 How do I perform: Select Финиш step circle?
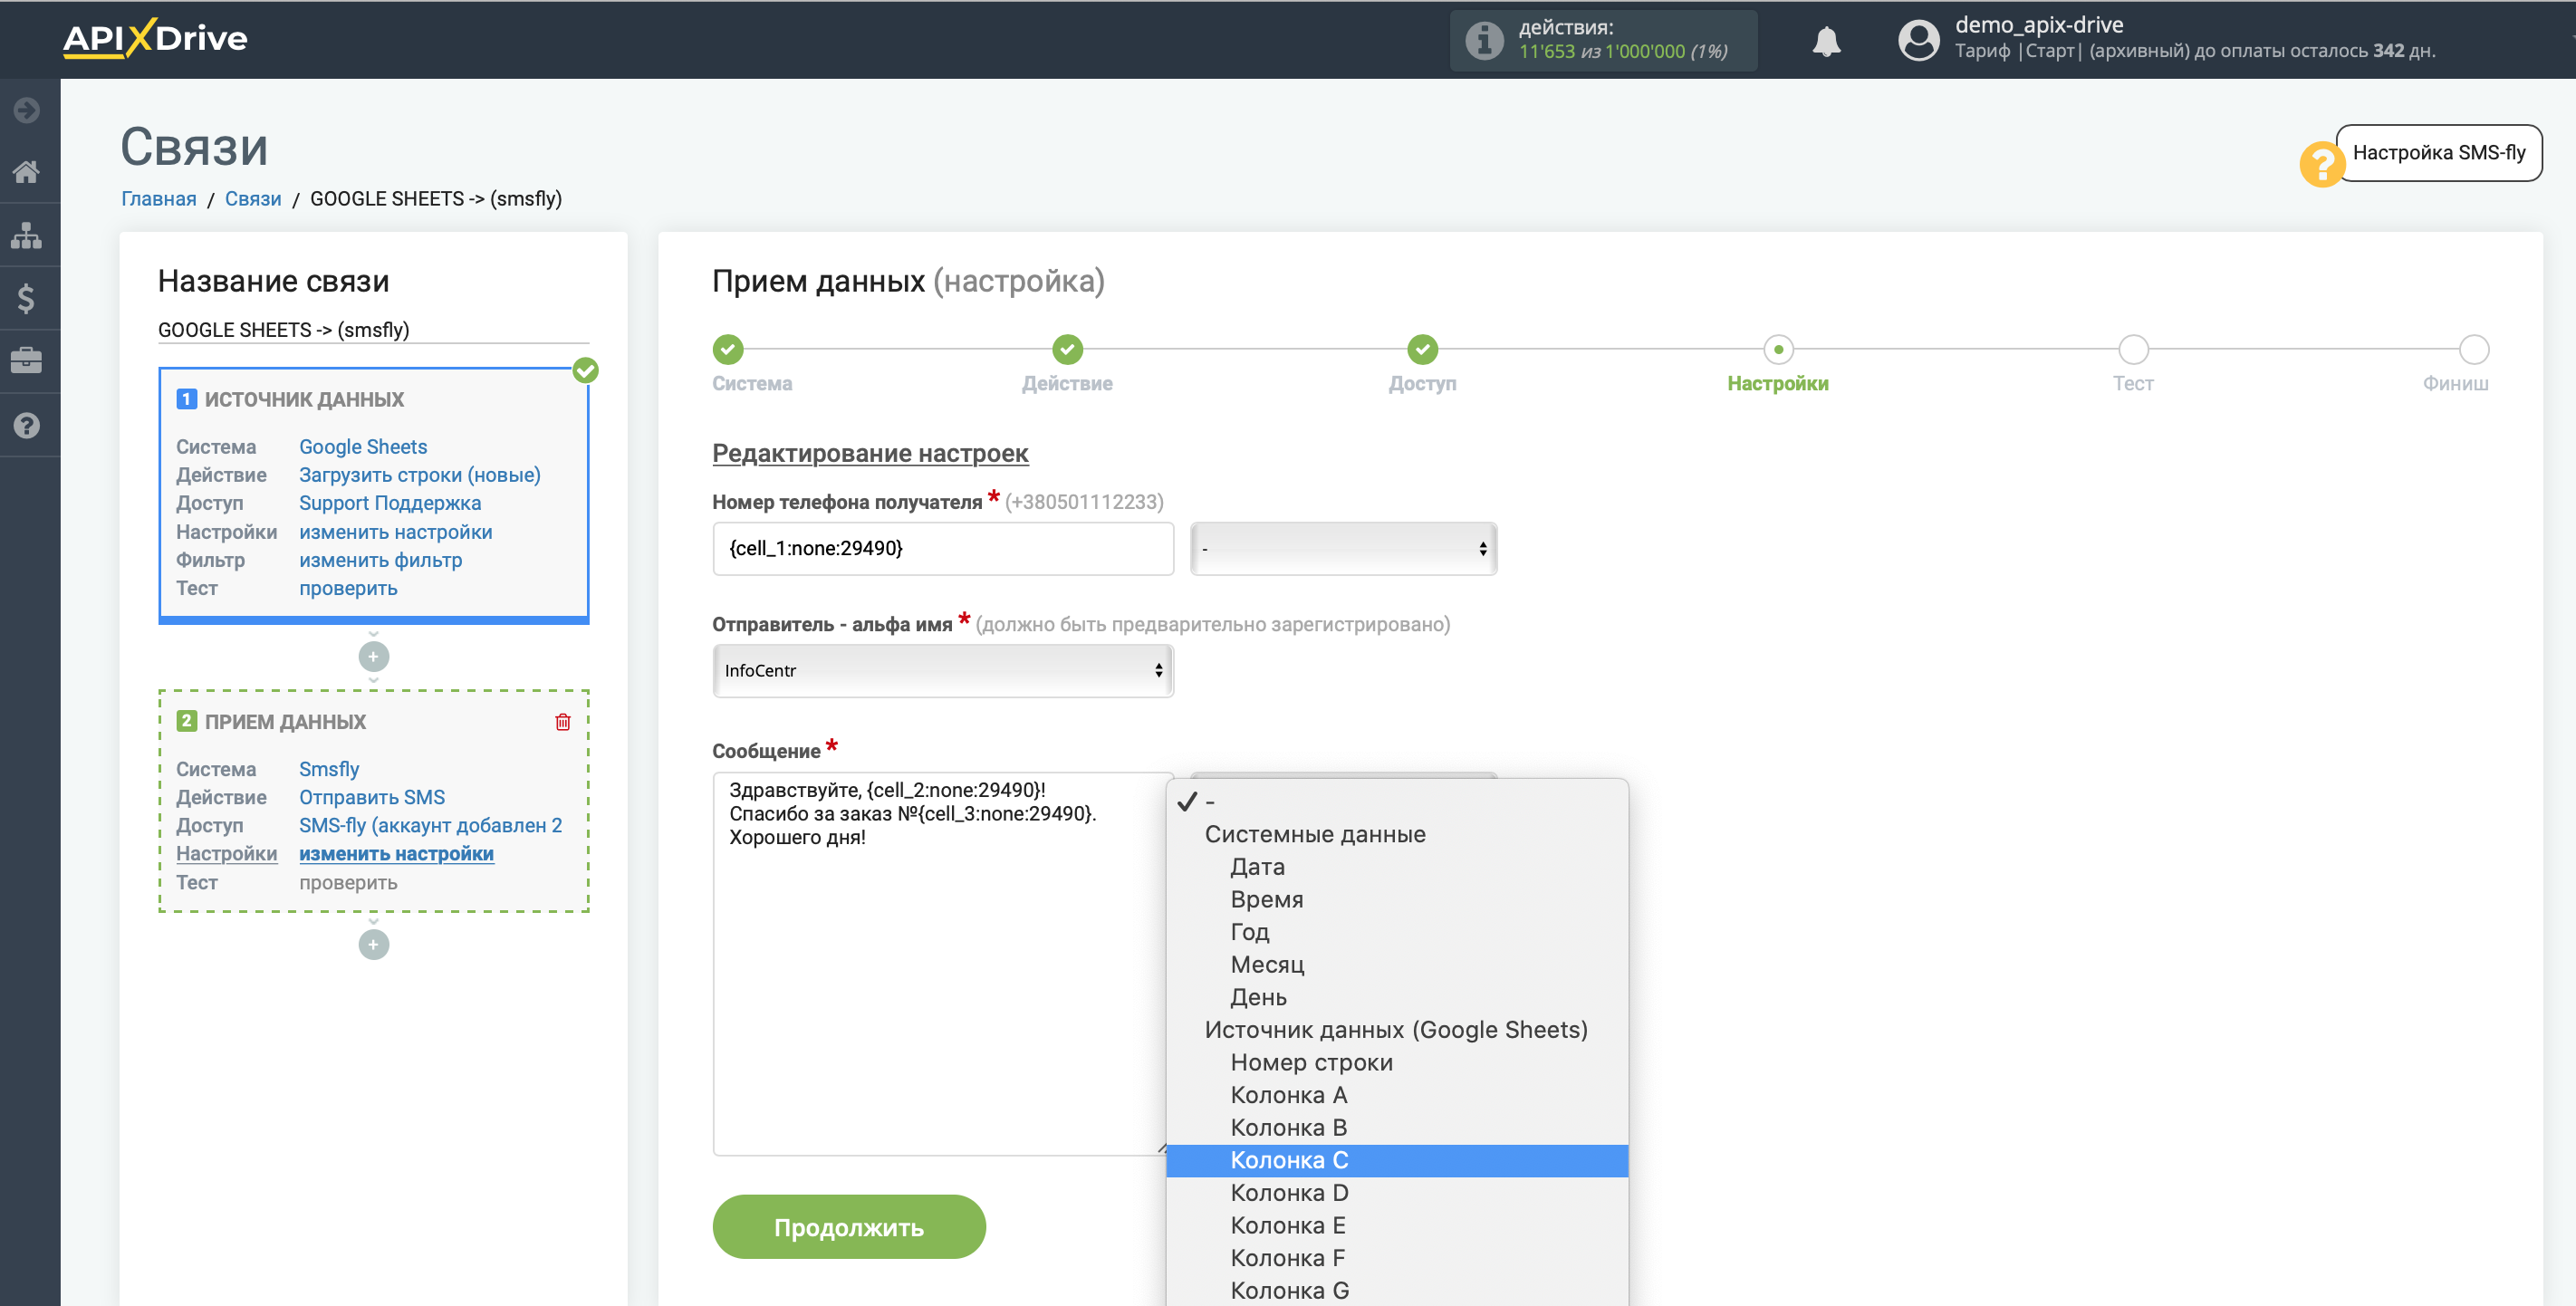pos(2473,349)
